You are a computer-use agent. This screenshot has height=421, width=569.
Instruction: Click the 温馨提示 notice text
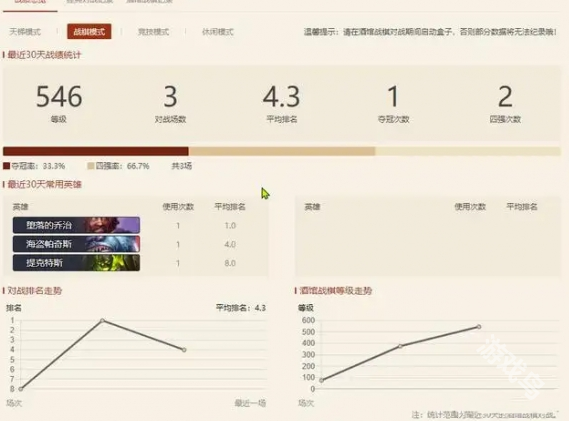[x=430, y=32]
